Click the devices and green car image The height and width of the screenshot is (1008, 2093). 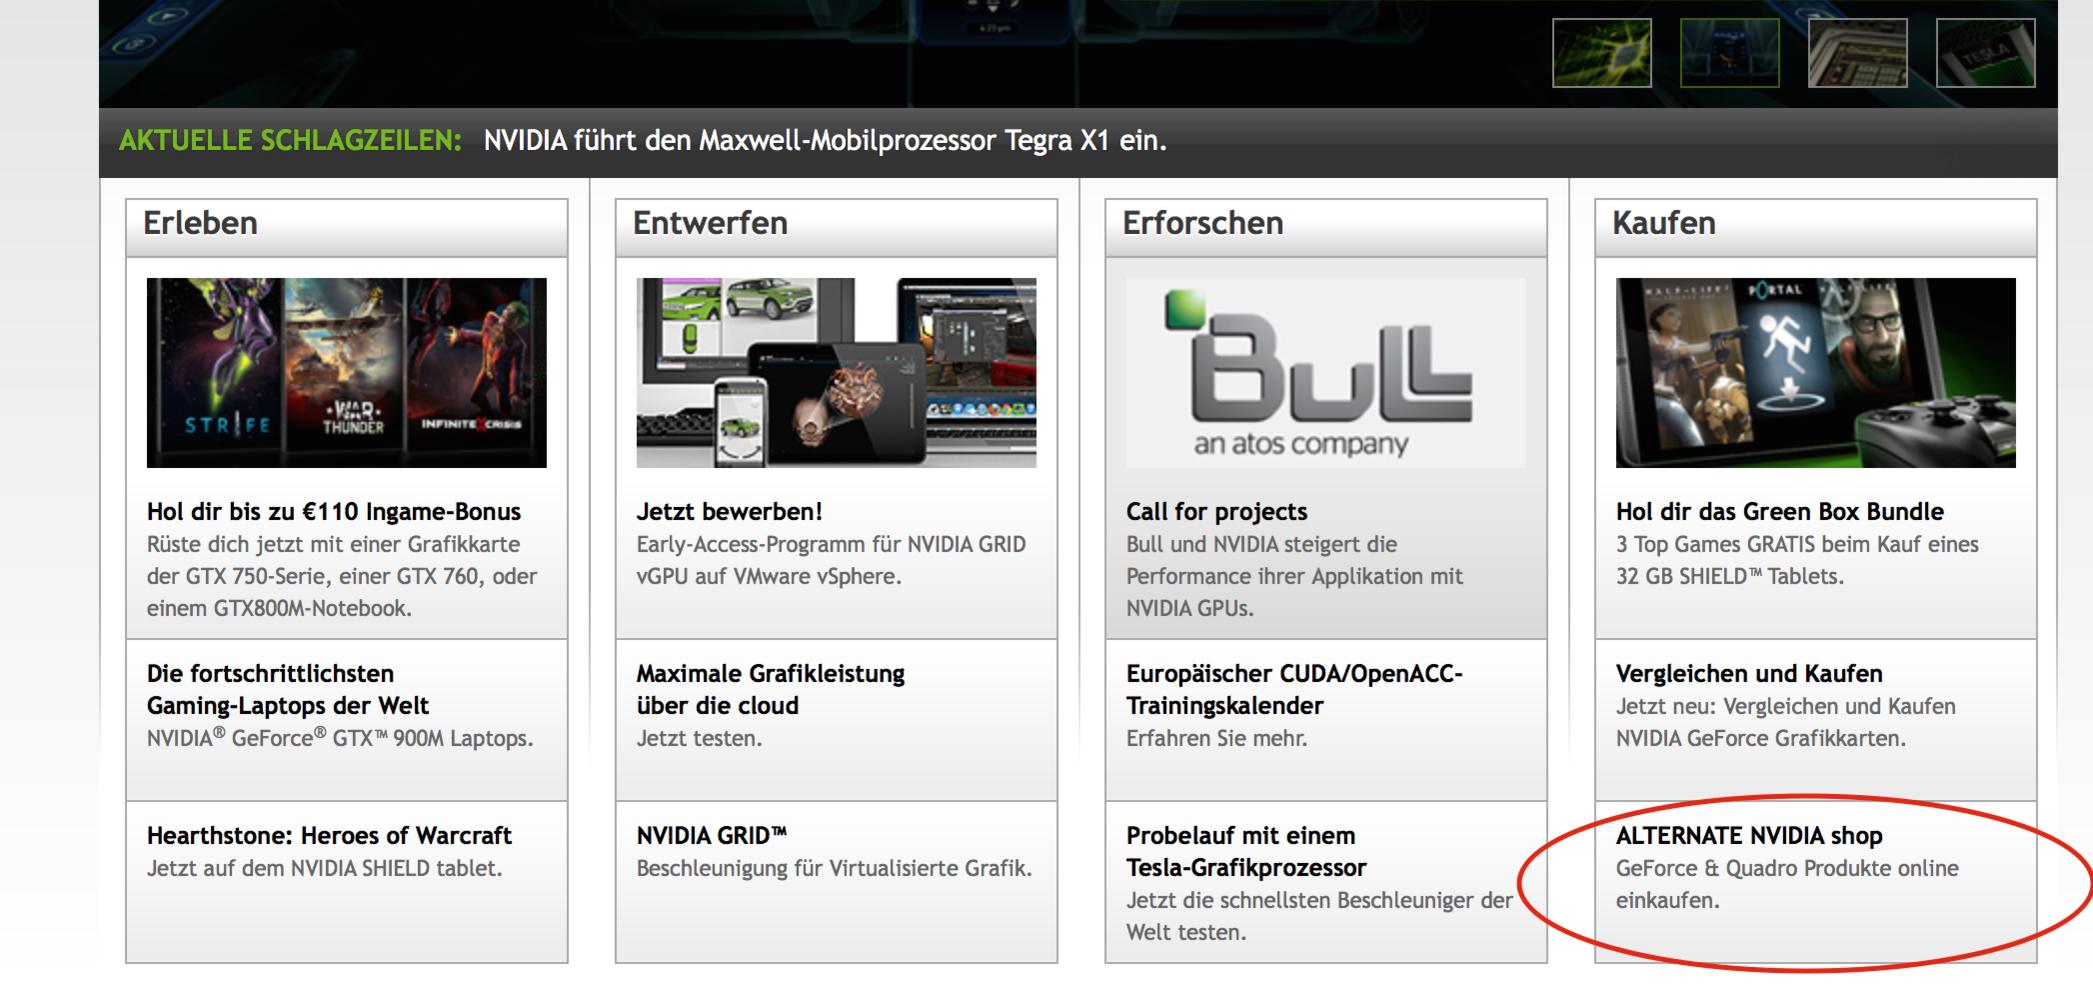point(836,373)
